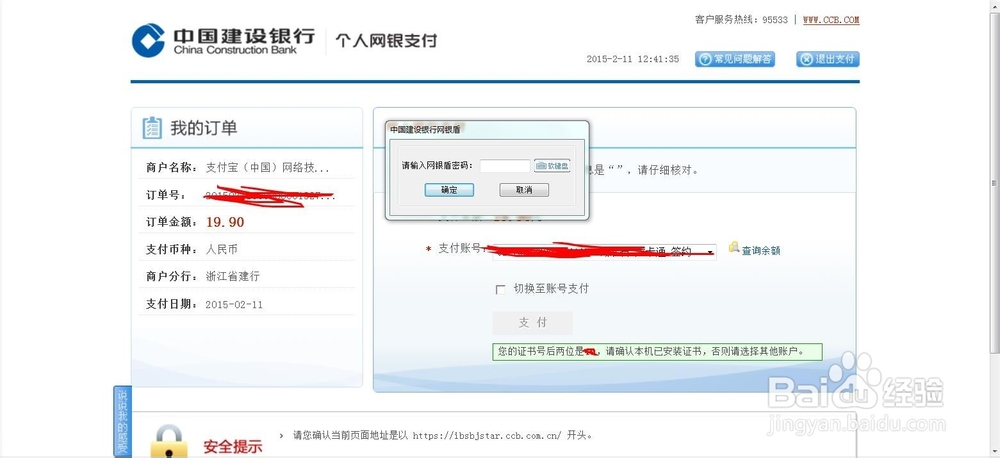Click the hotline text 客户服务热线：95533

click(x=741, y=20)
